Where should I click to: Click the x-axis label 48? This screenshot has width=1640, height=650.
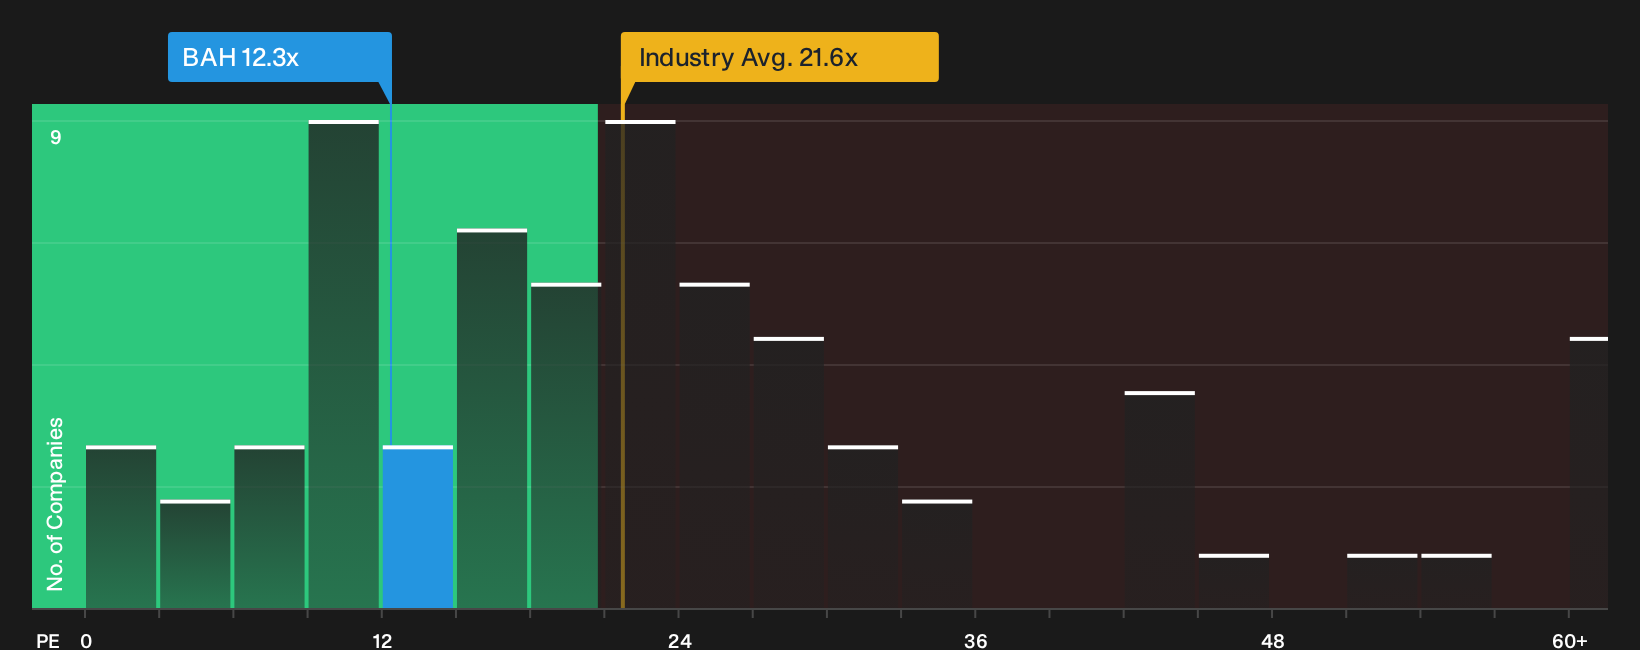coord(1272,640)
